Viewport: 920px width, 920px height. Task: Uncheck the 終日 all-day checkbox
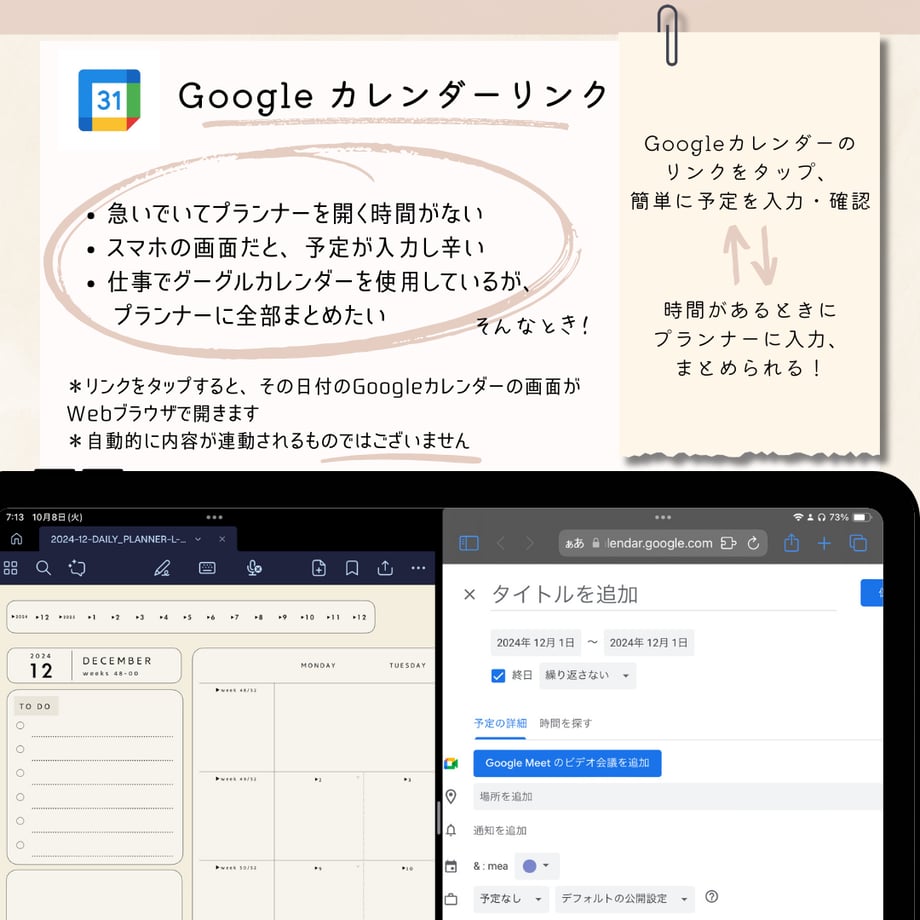click(498, 675)
